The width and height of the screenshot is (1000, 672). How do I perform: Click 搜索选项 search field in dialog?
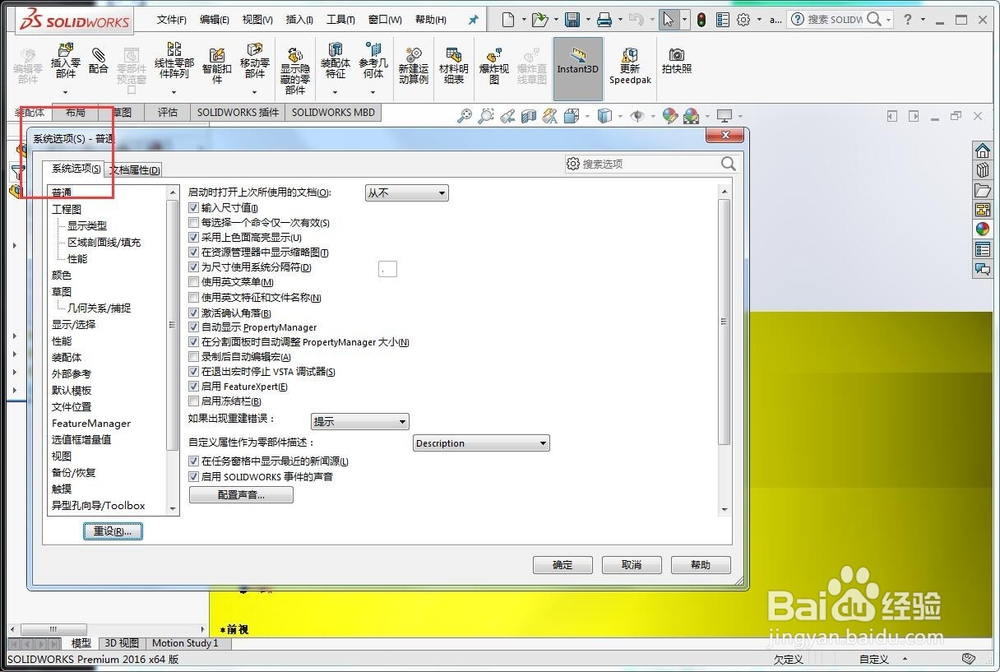[651, 164]
